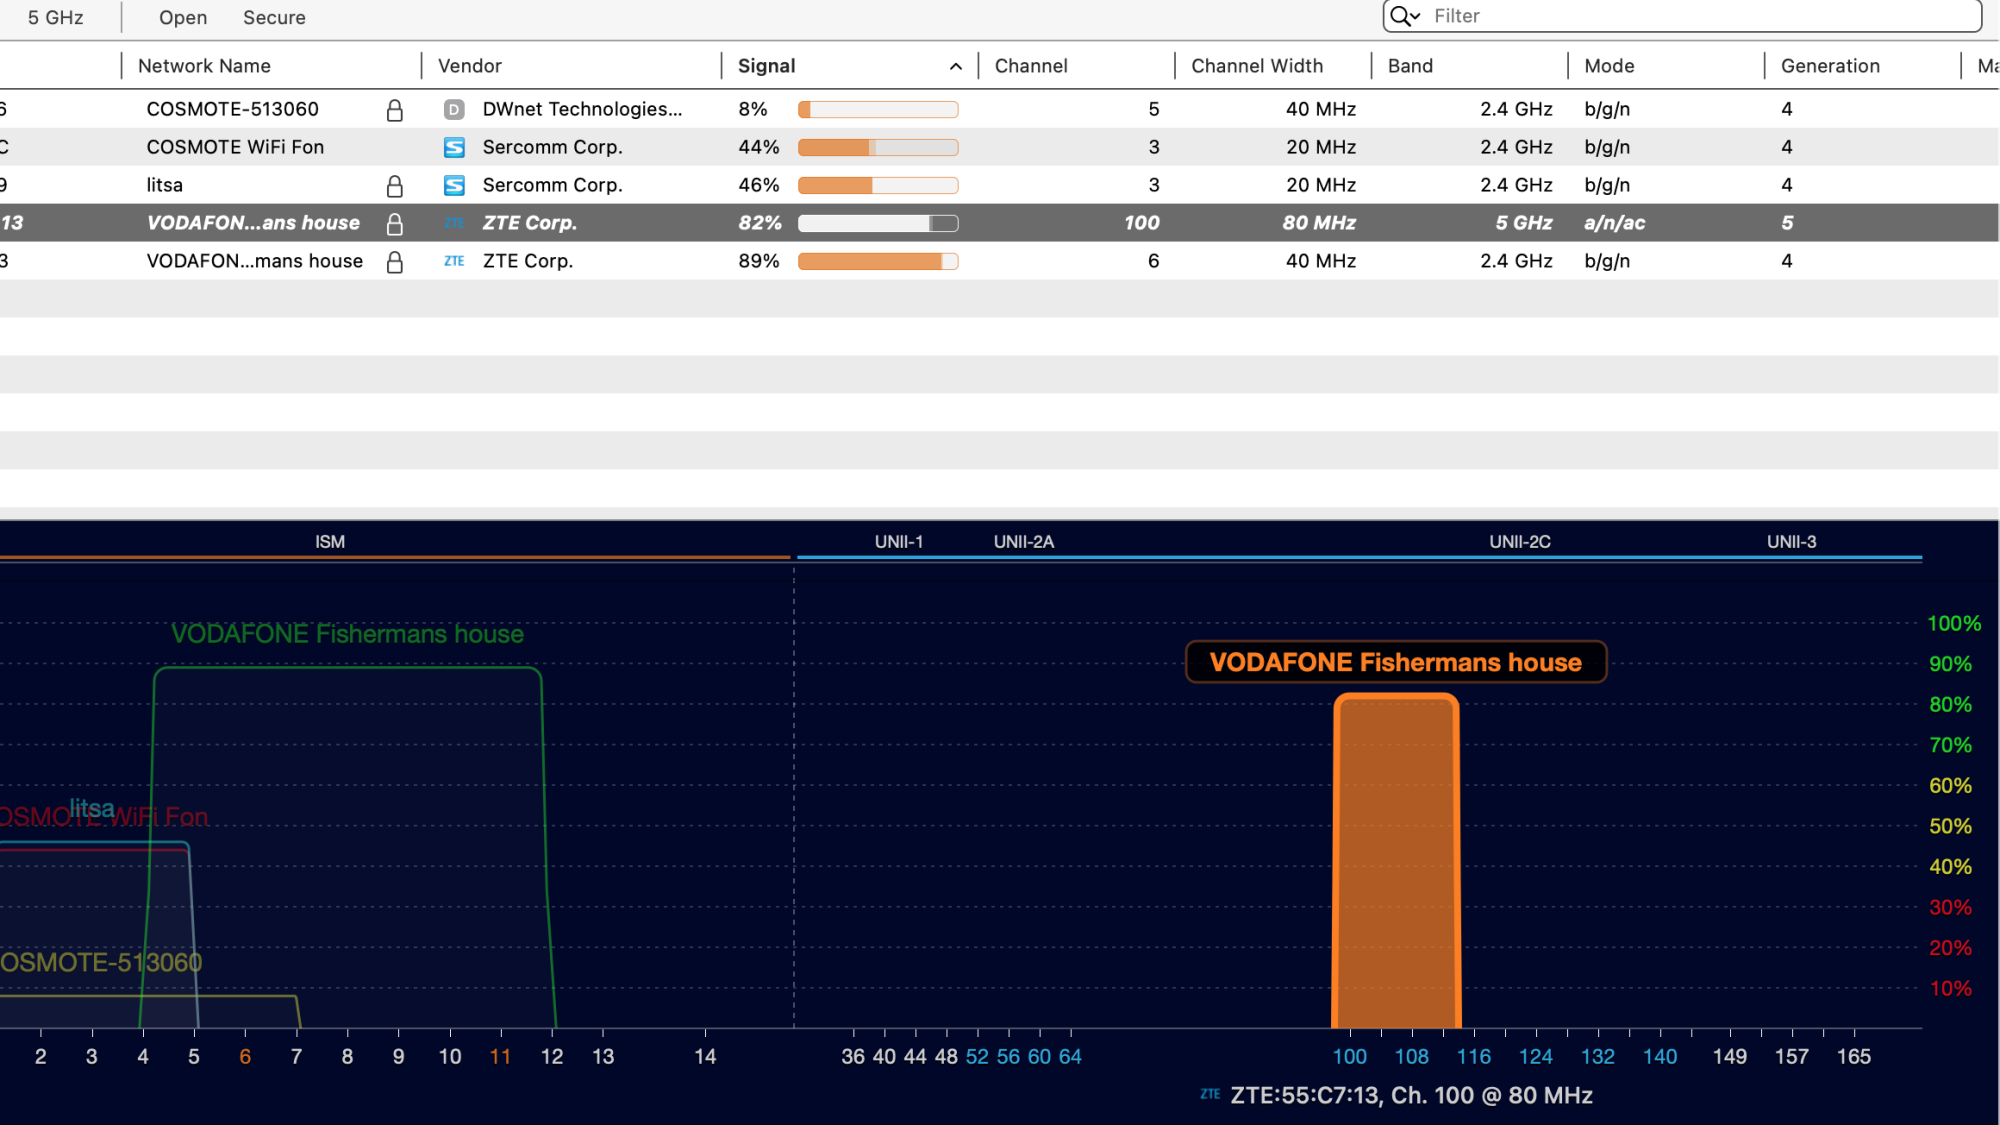Image resolution: width=2000 pixels, height=1125 pixels.
Task: Click the ZTE logo beside ZTE:55:C7:13 label
Action: pyautogui.click(x=1210, y=1094)
